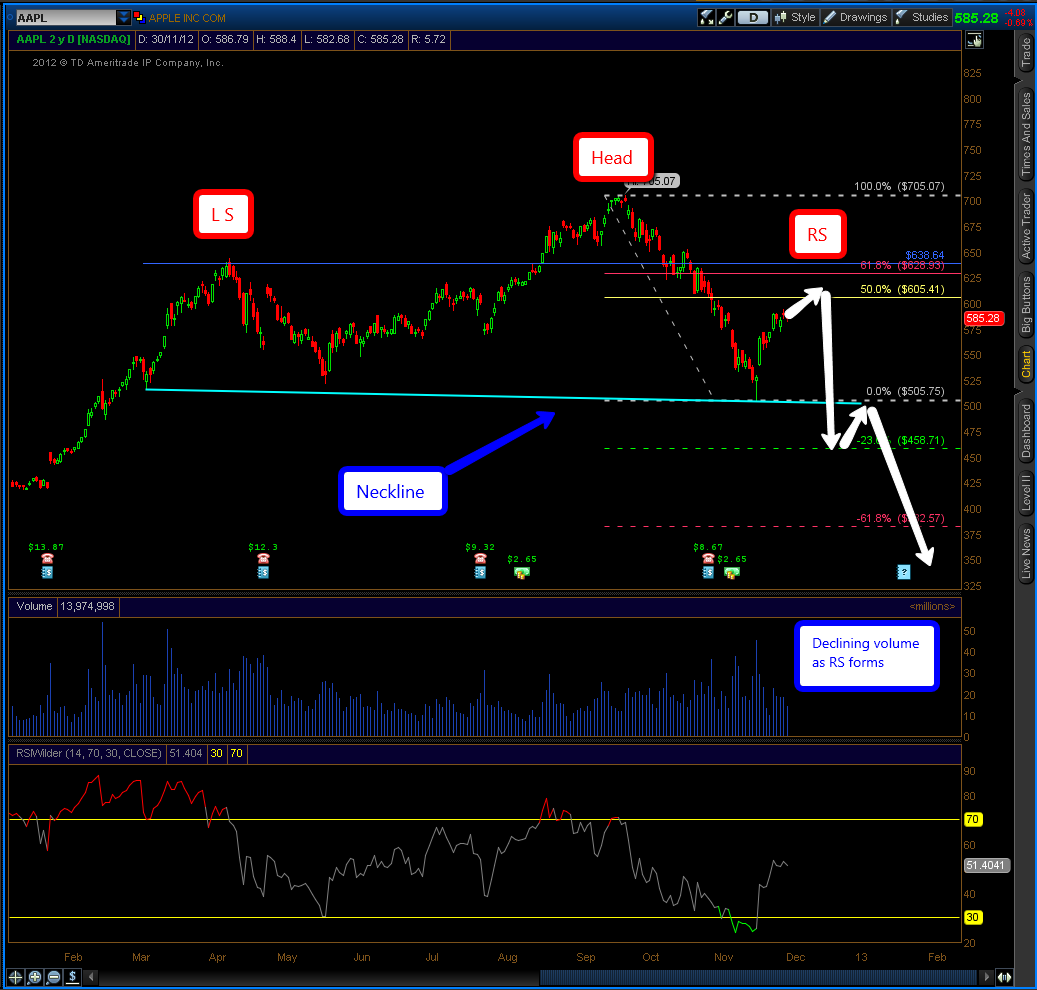Open the Level II side tab
The image size is (1037, 990).
tap(1026, 492)
